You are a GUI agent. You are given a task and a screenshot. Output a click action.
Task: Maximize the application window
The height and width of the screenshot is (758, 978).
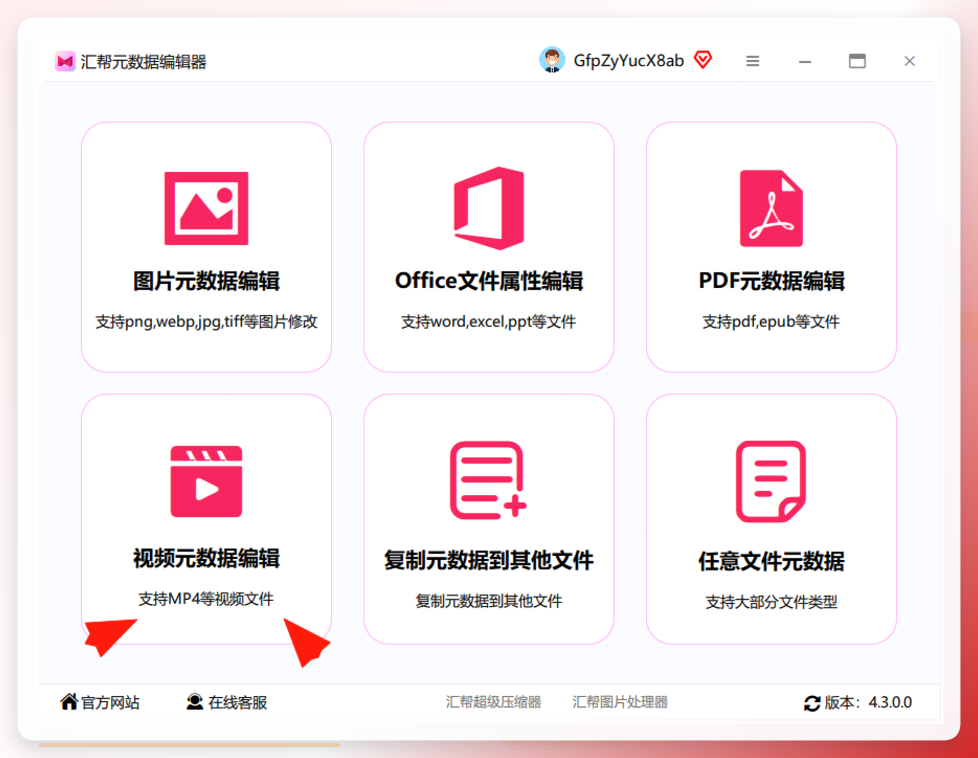858,61
